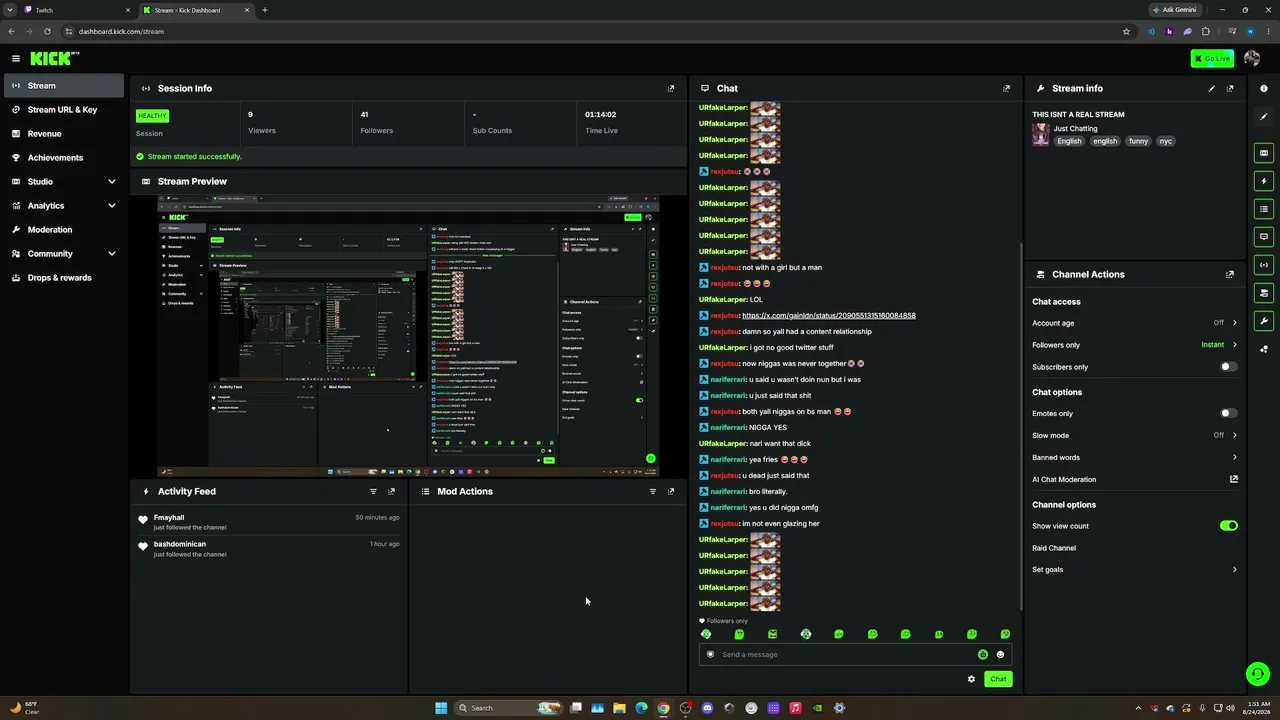Screen dimensions: 1280x720
Task: Open Drops & rewards in the sidebar
Action: pos(64,278)
